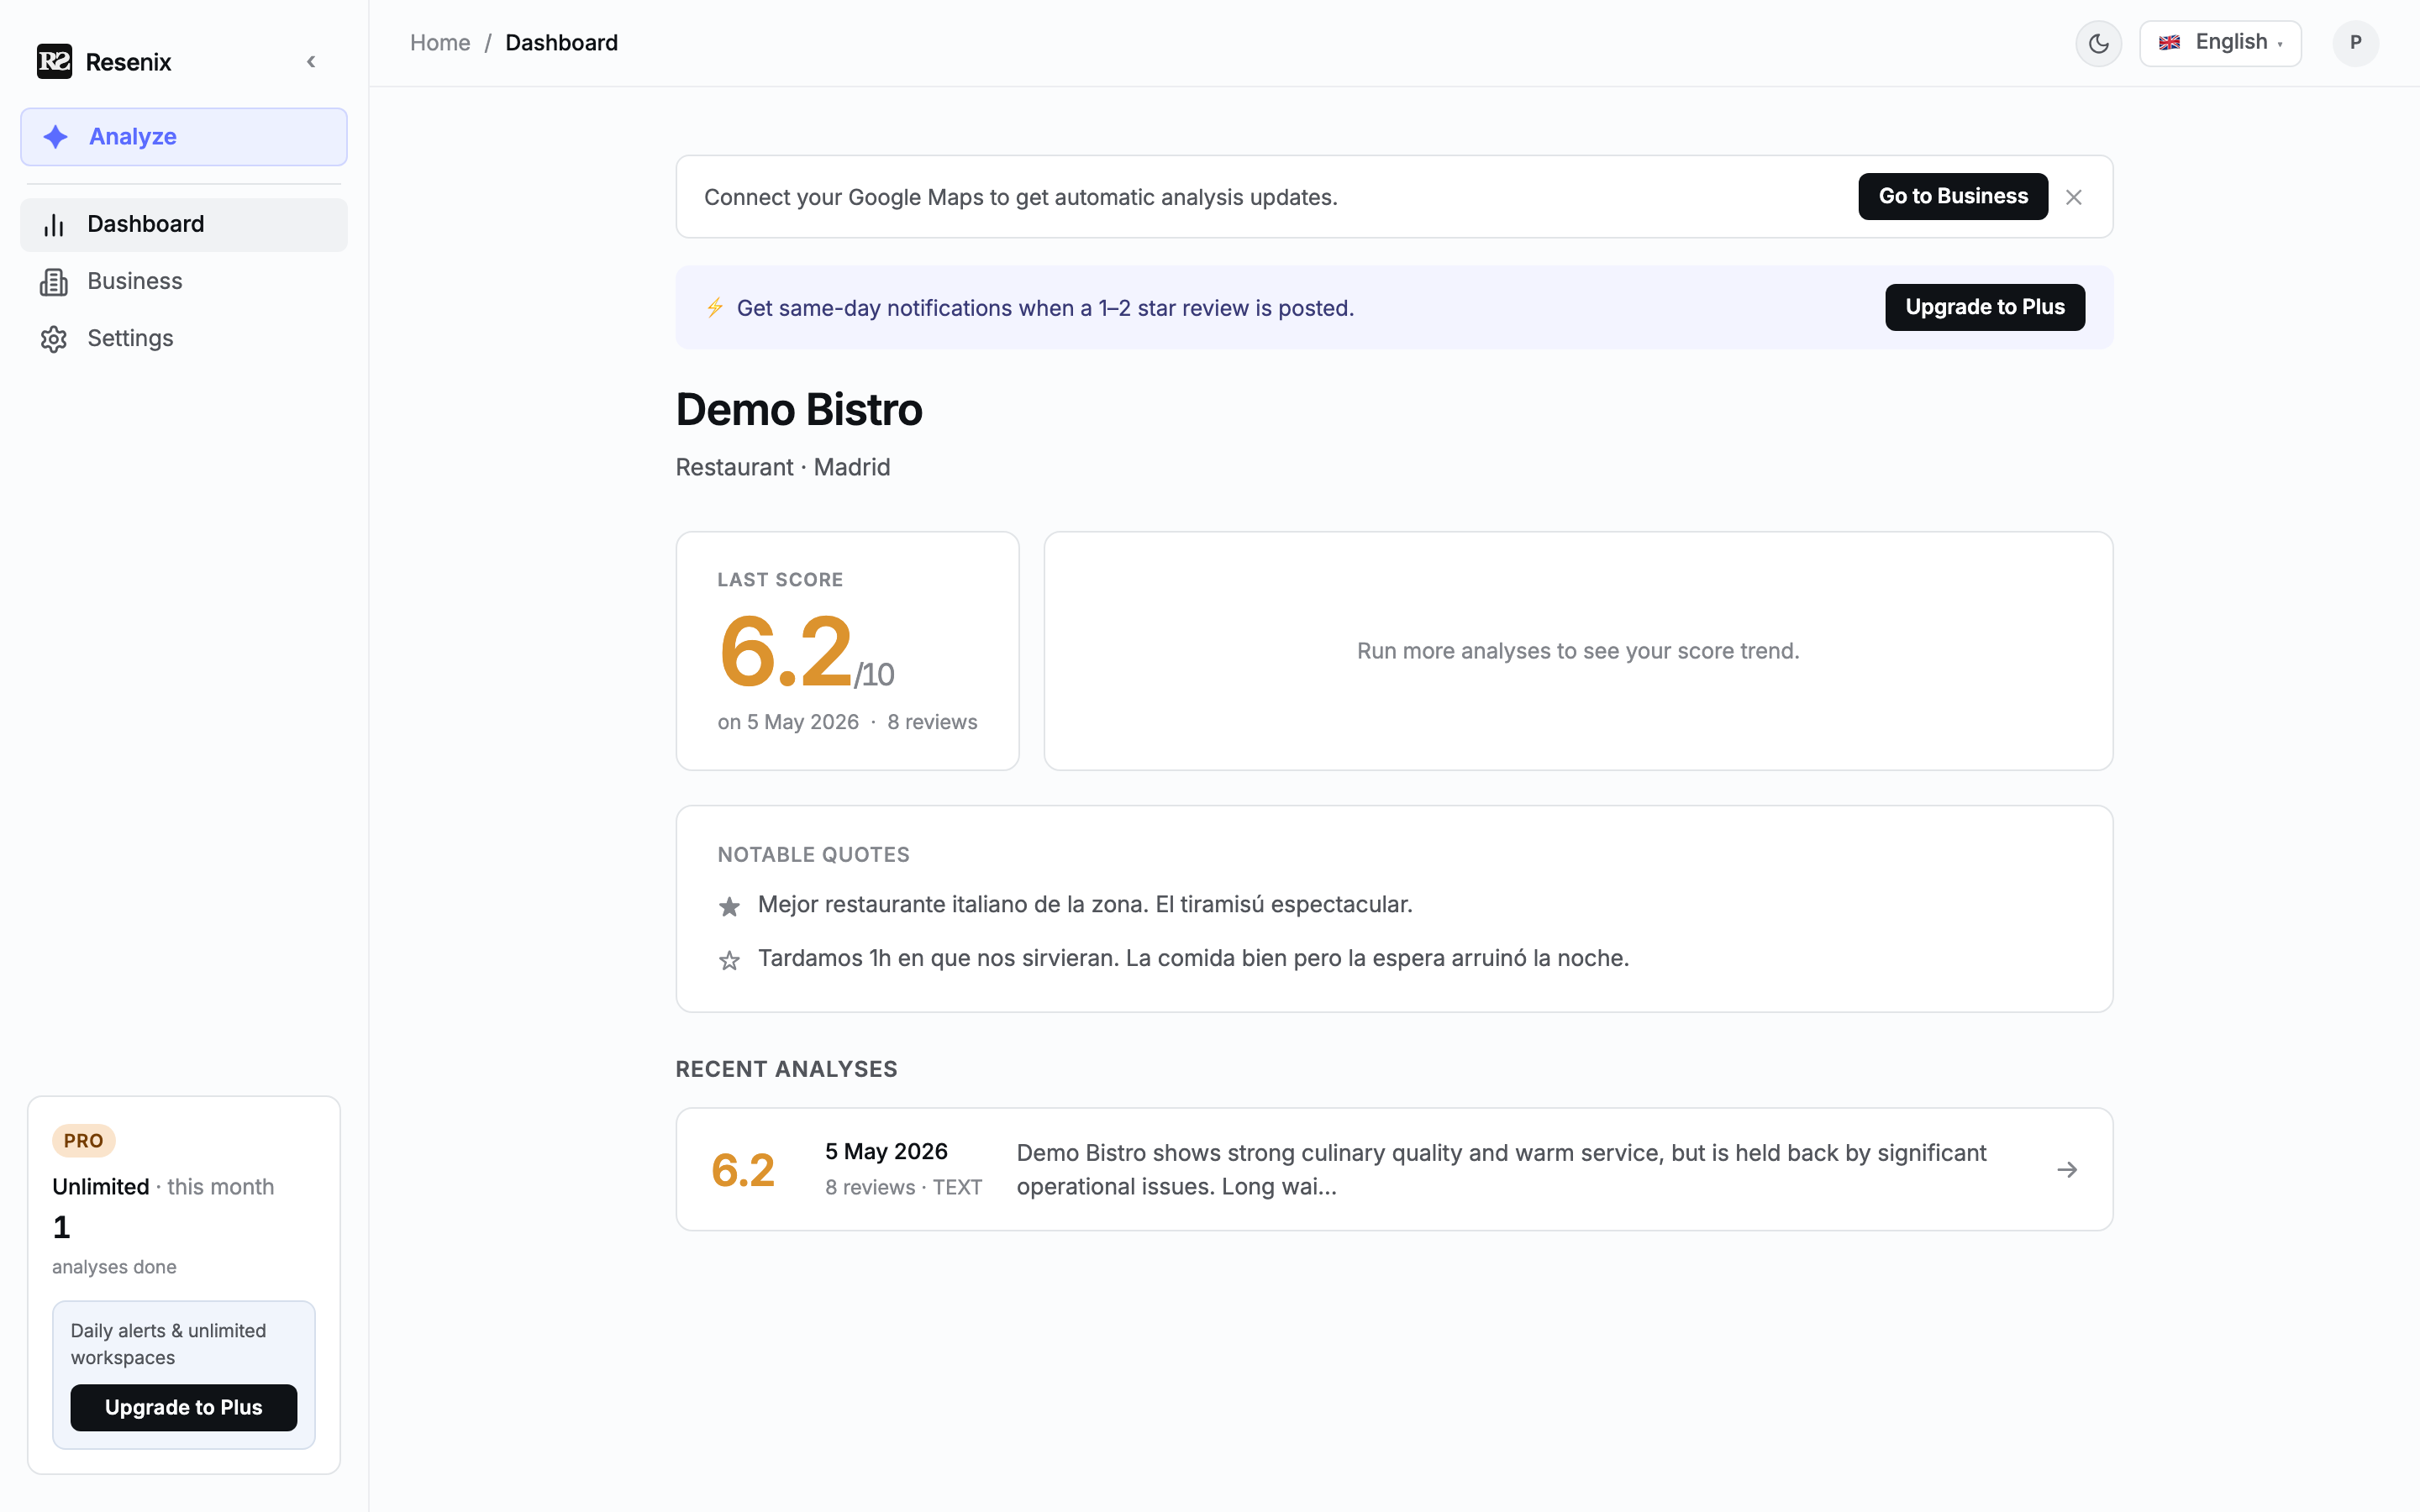The image size is (2420, 1512).
Task: Click Upgrade to Plus in sidebar
Action: [184, 1407]
